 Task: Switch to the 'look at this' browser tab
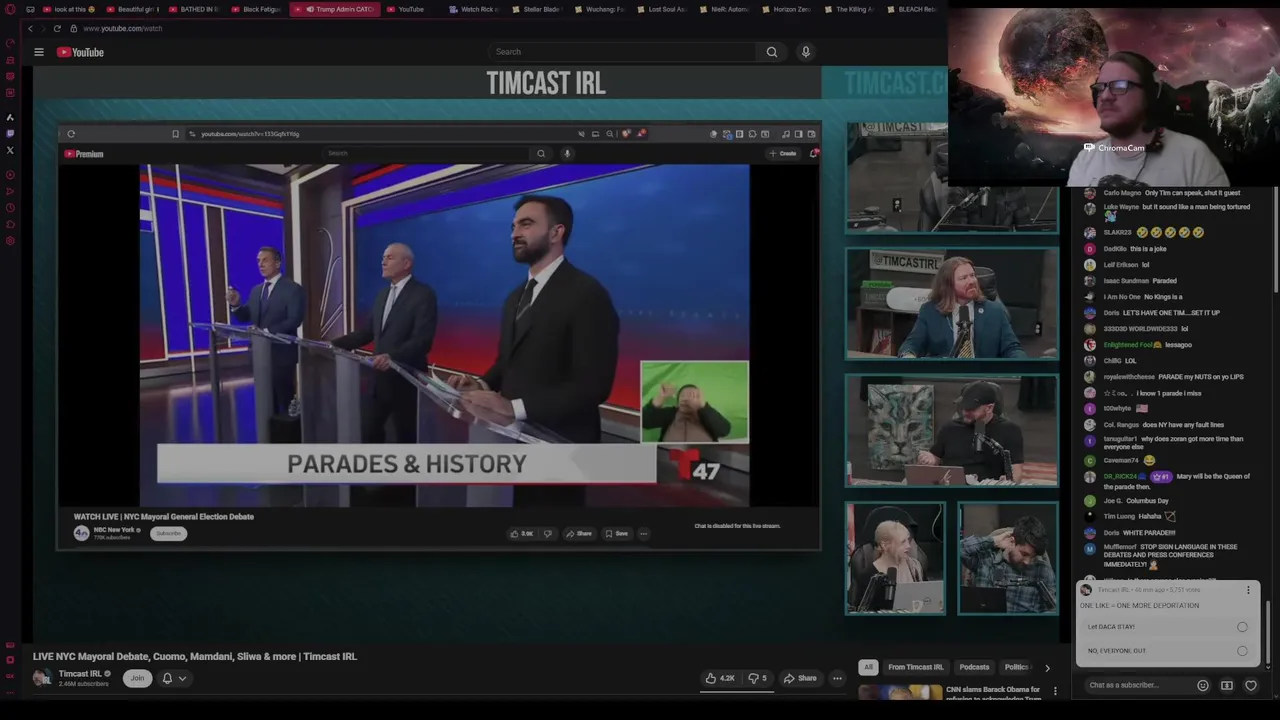[x=69, y=9]
